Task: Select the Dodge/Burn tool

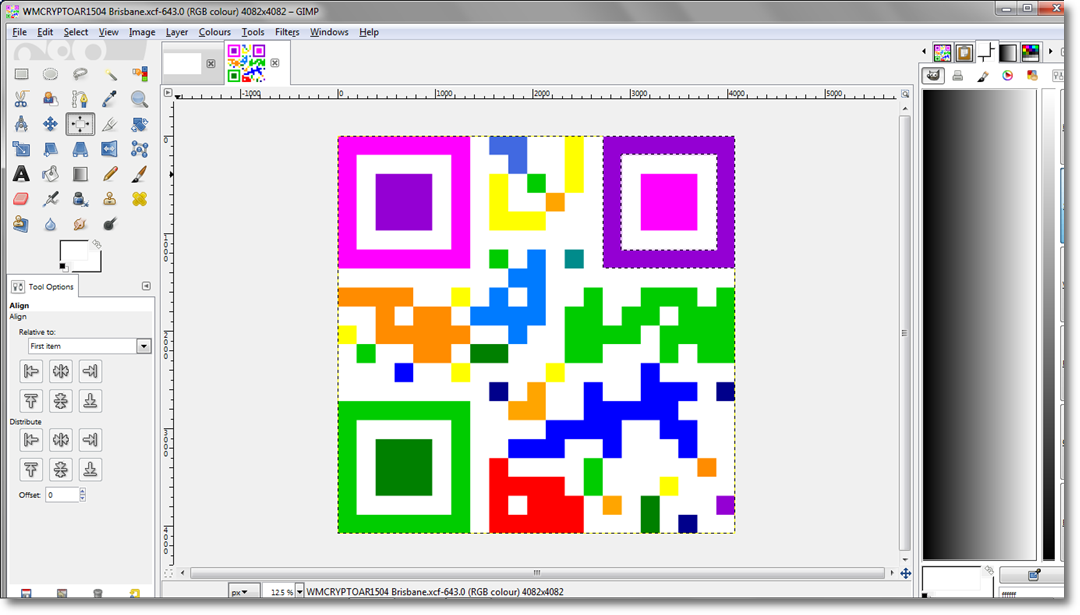Action: (110, 224)
